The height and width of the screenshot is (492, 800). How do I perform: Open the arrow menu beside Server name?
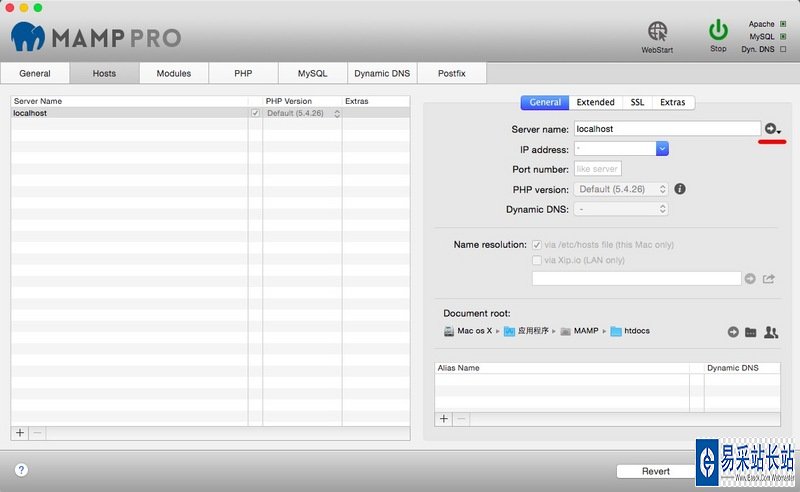pyautogui.click(x=772, y=129)
